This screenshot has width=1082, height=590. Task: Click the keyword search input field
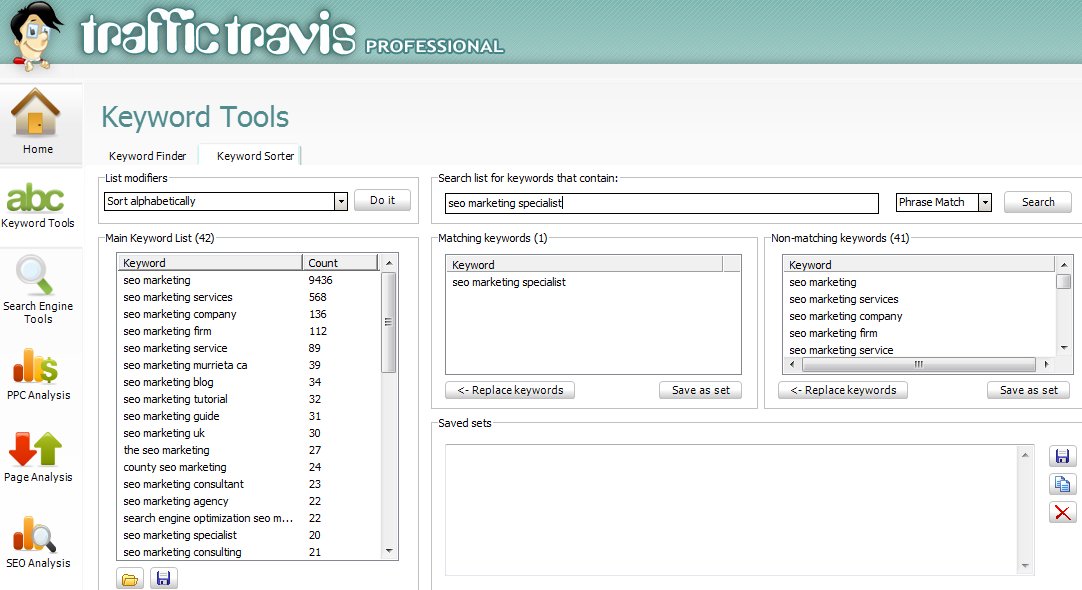click(x=661, y=203)
